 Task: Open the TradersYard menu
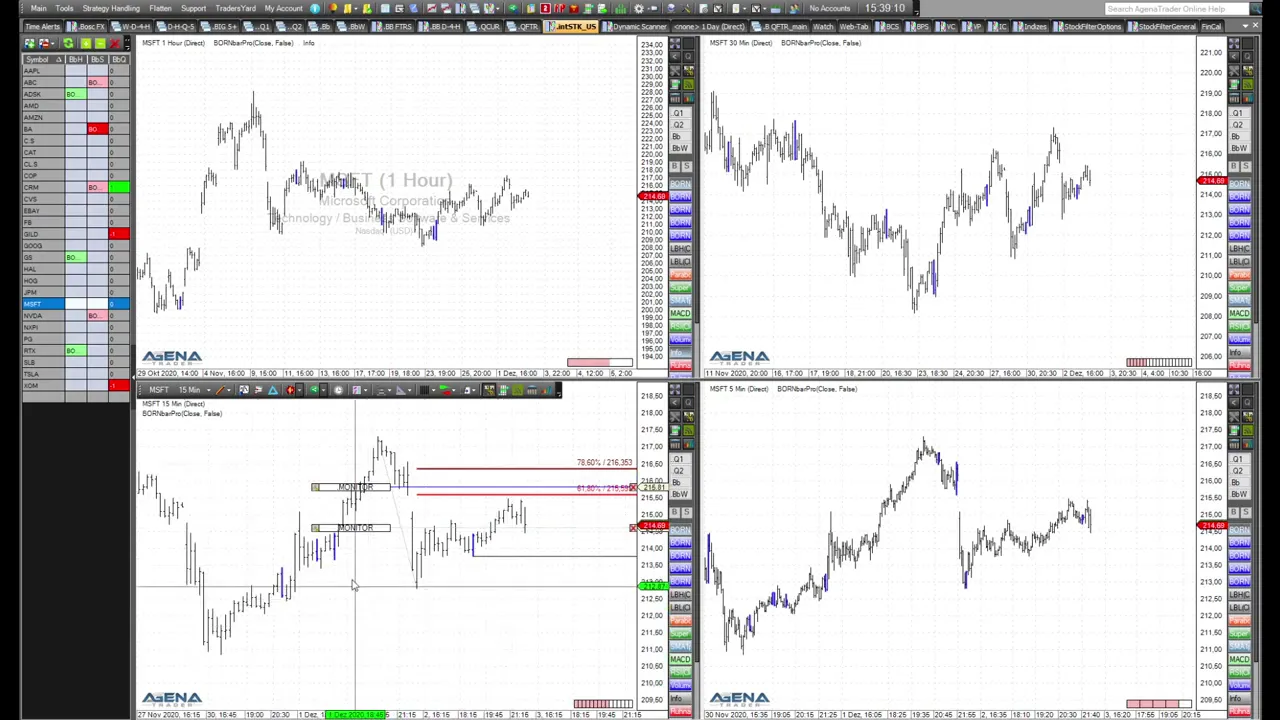pyautogui.click(x=235, y=8)
